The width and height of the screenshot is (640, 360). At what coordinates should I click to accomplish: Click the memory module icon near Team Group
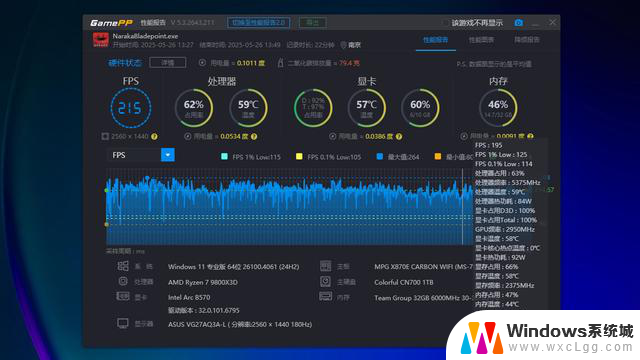point(325,297)
